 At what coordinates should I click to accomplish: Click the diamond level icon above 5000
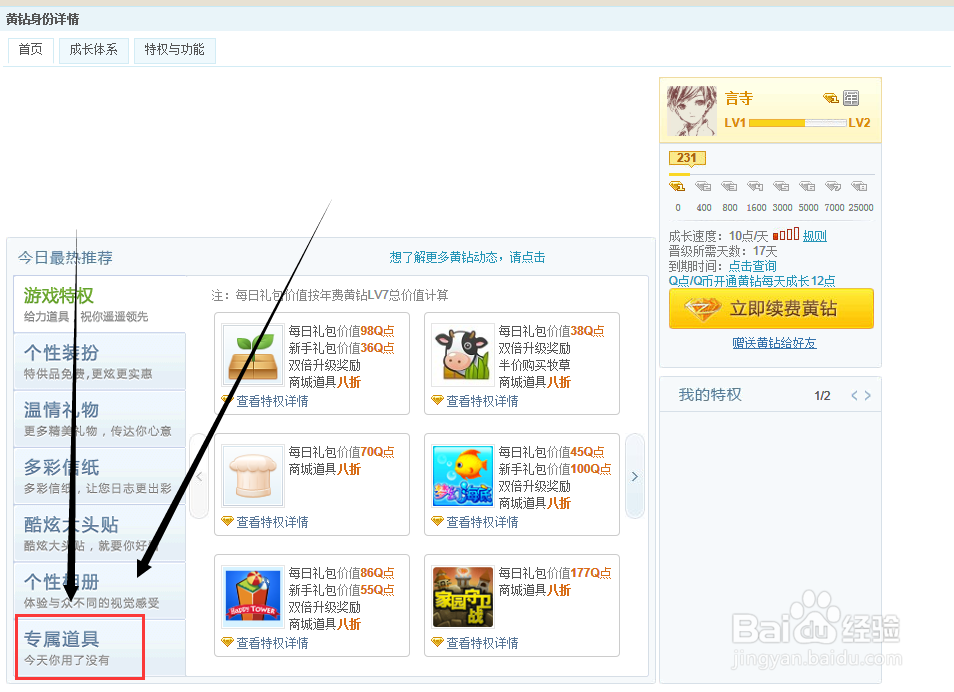808,186
